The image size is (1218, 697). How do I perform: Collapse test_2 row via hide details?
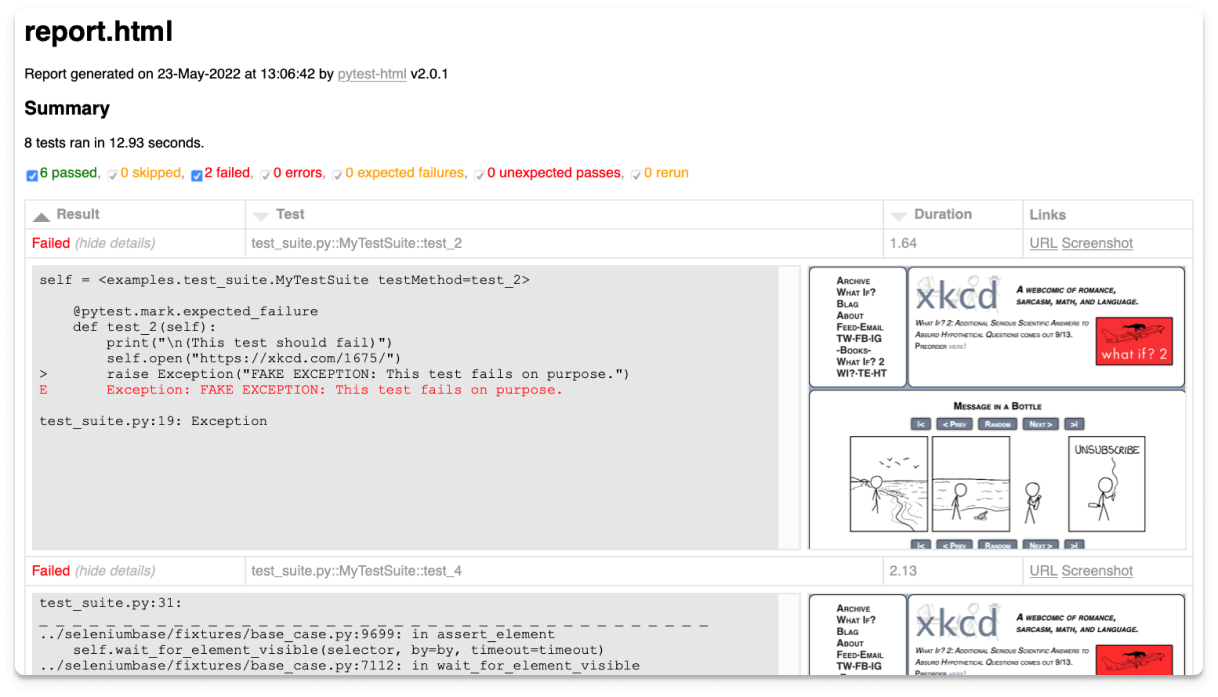tap(115, 243)
